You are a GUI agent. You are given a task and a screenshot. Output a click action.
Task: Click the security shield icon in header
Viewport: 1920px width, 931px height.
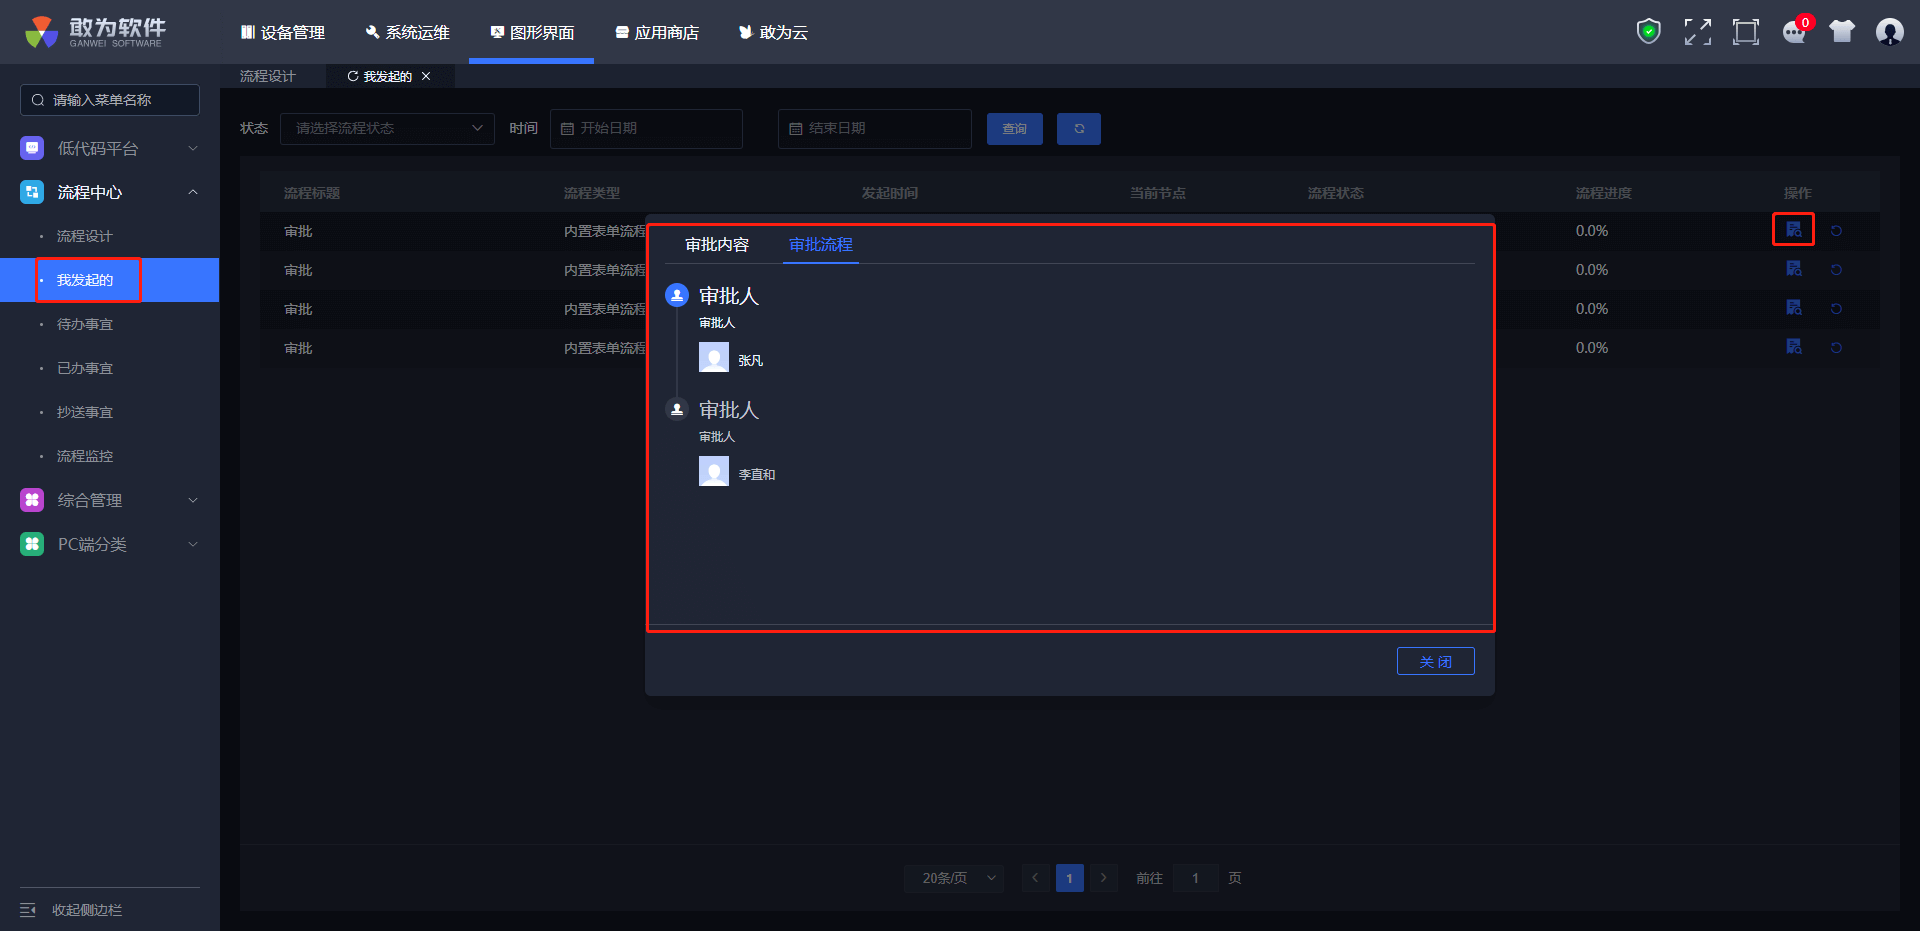point(1648,32)
